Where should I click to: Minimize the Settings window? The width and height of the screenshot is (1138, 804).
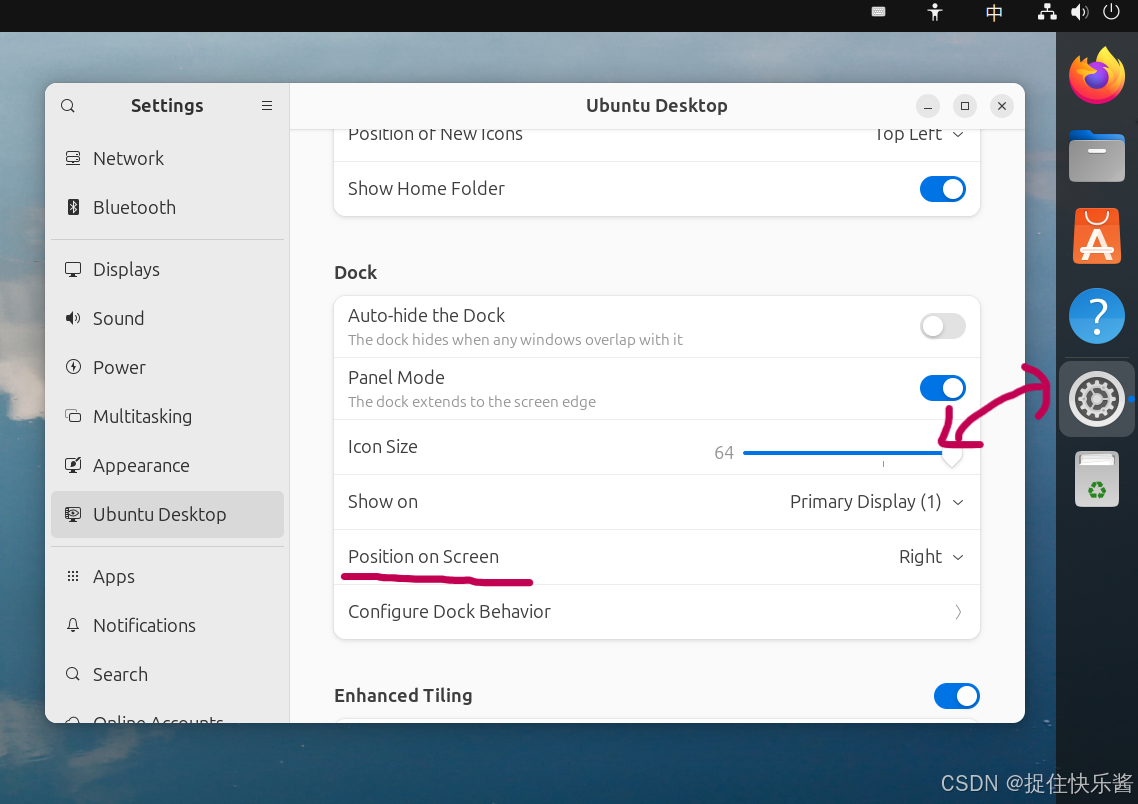pyautogui.click(x=928, y=106)
